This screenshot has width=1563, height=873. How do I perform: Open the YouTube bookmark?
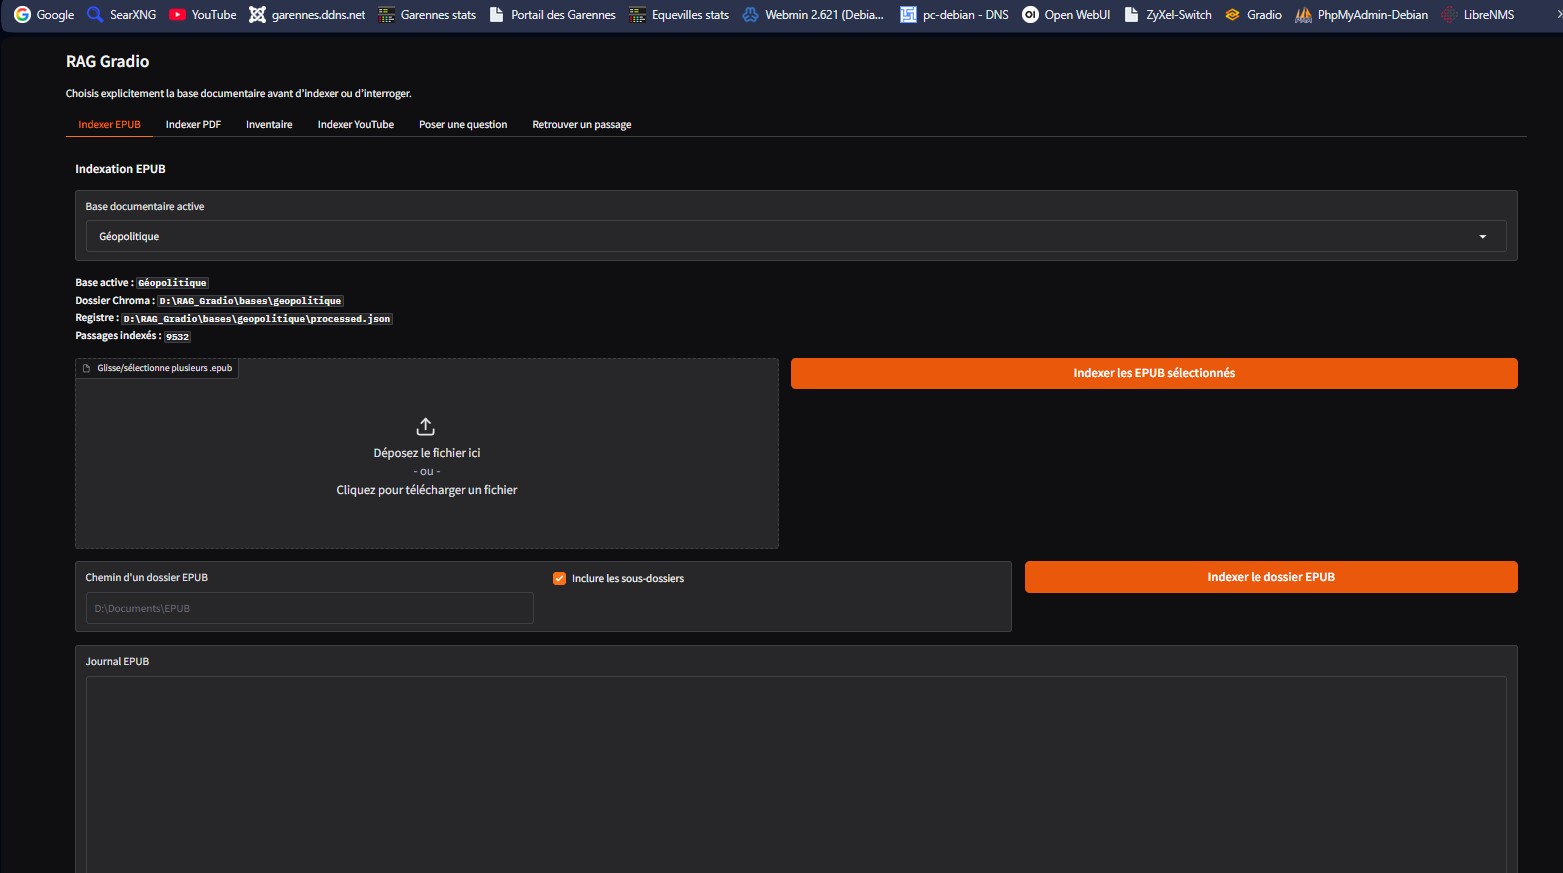click(x=203, y=15)
